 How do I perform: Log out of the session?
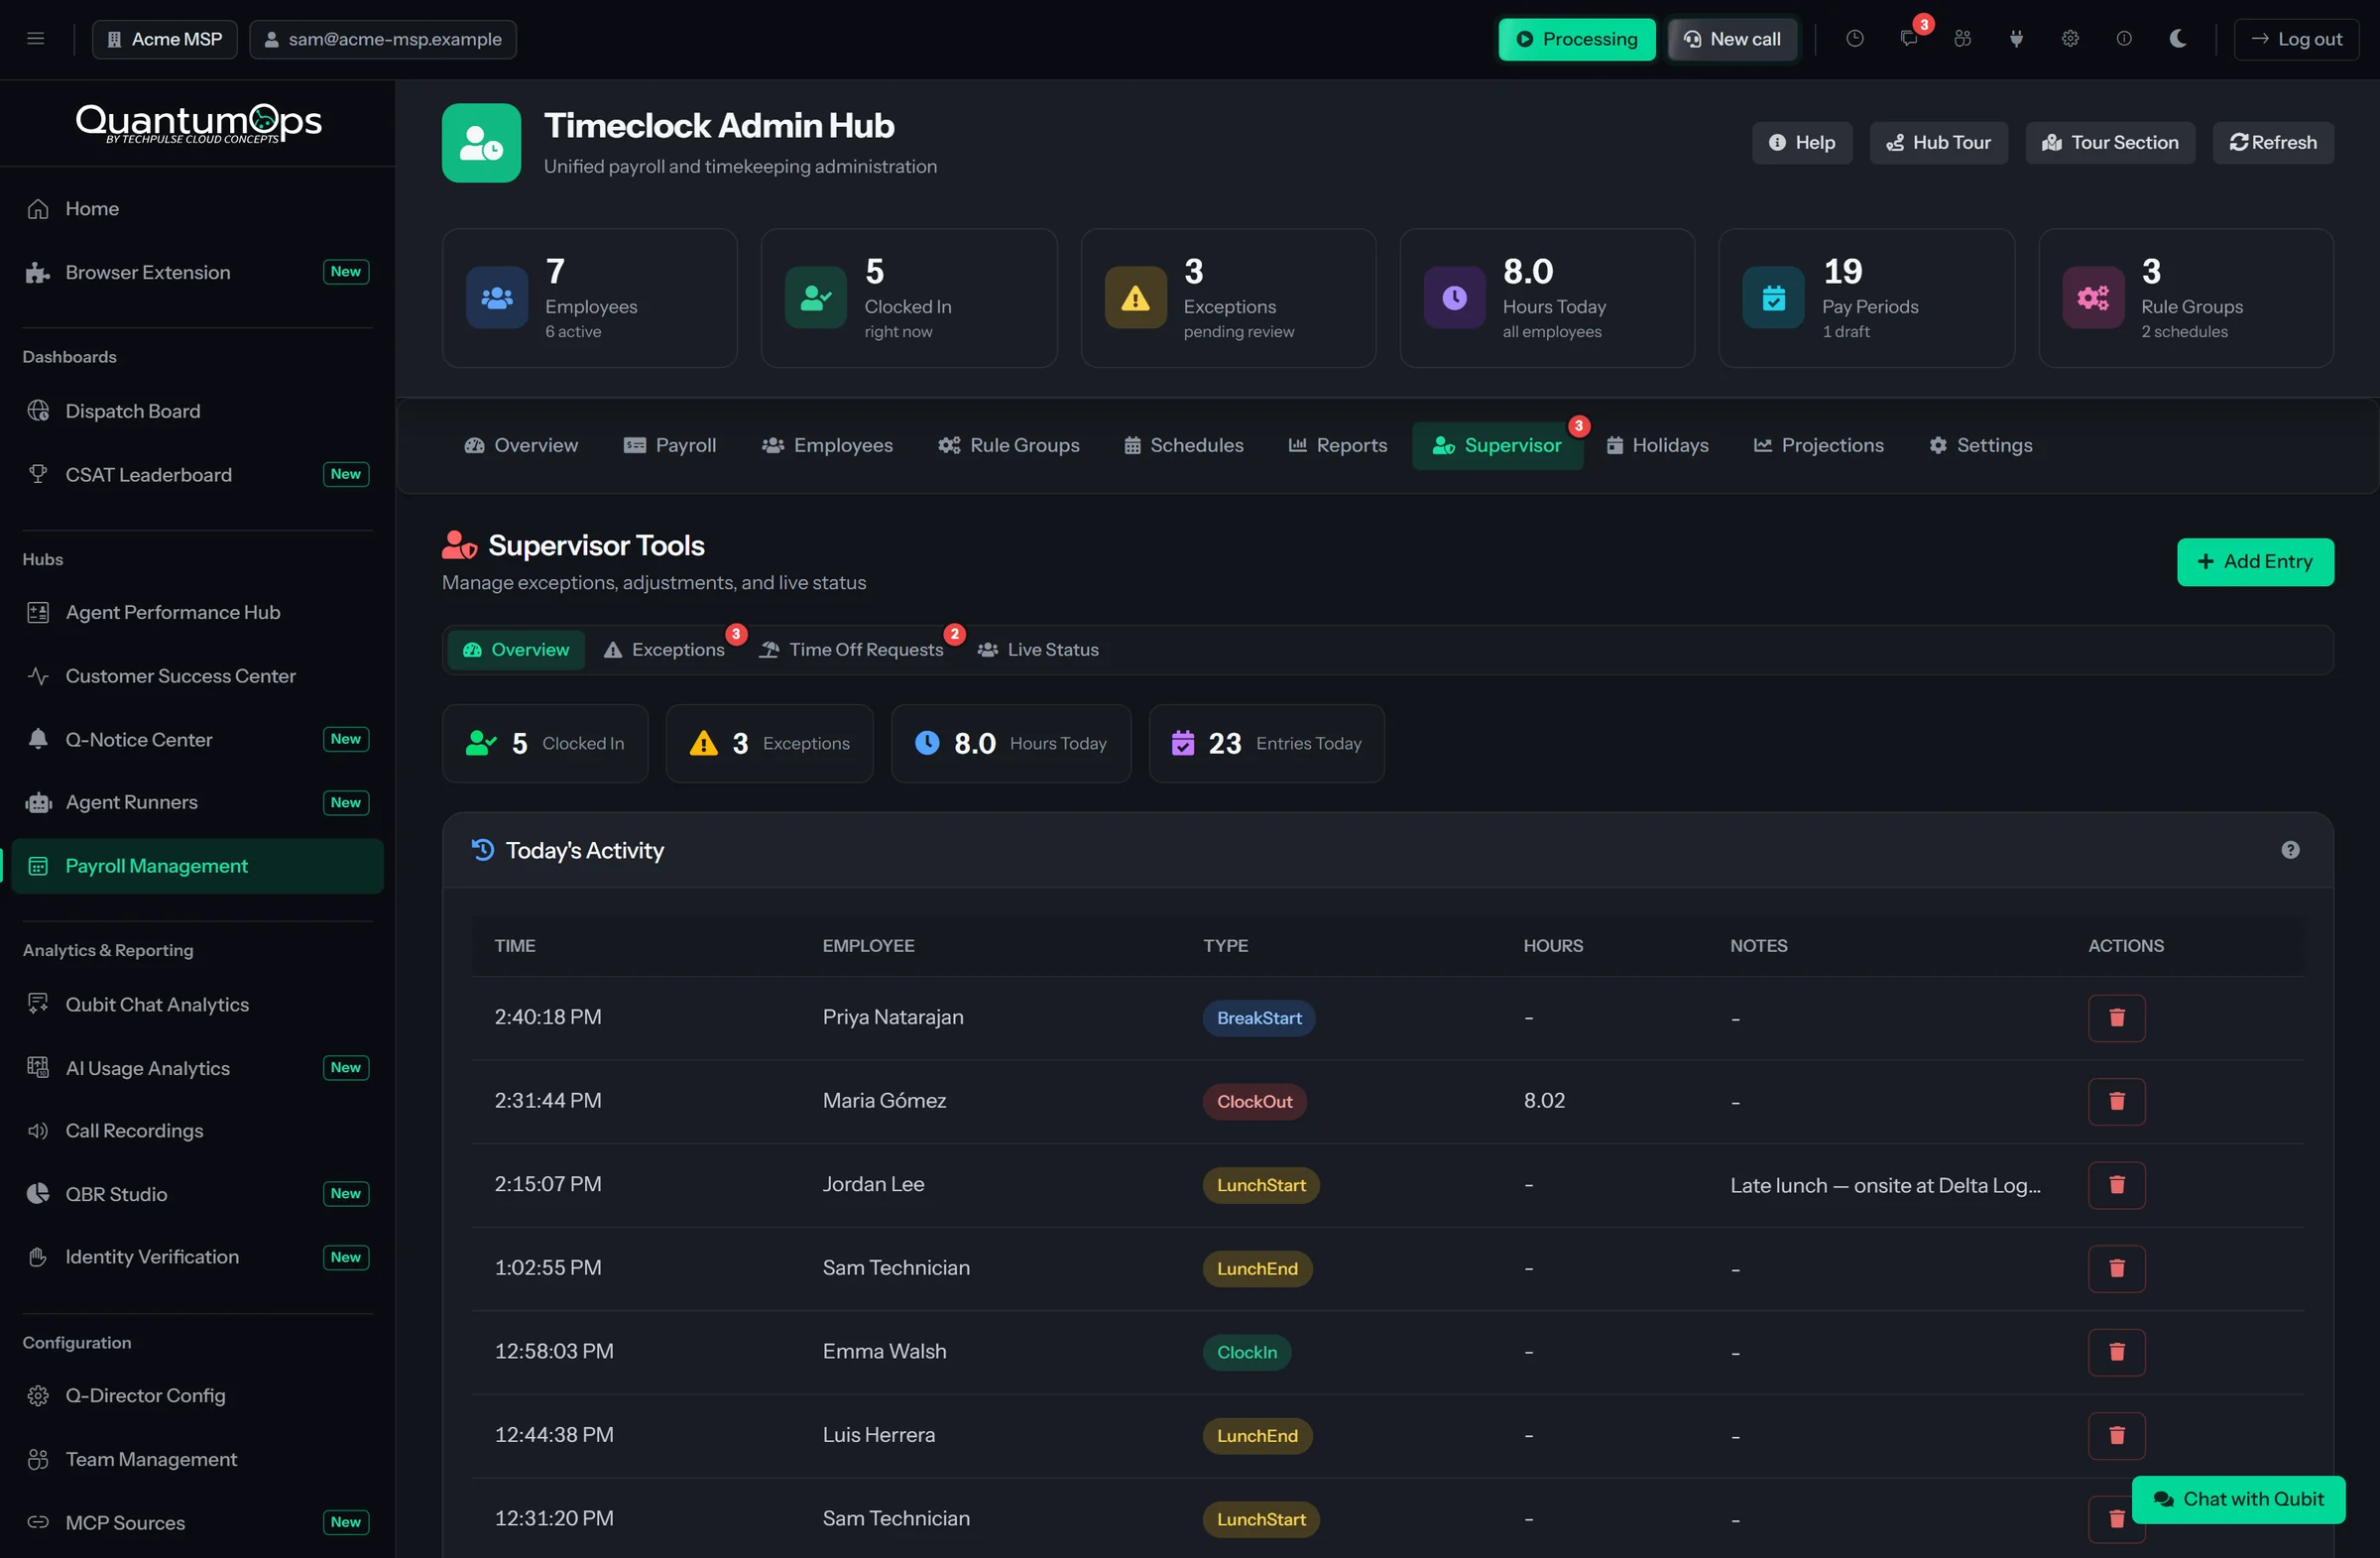(2296, 39)
